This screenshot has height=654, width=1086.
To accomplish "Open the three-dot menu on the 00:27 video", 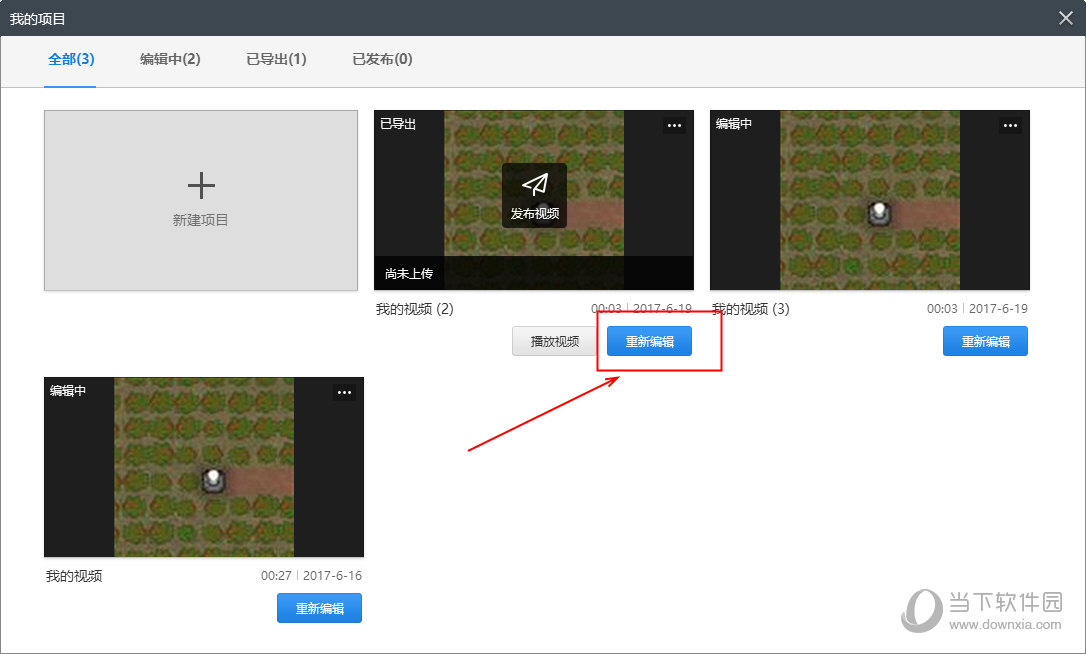I will click(x=344, y=392).
